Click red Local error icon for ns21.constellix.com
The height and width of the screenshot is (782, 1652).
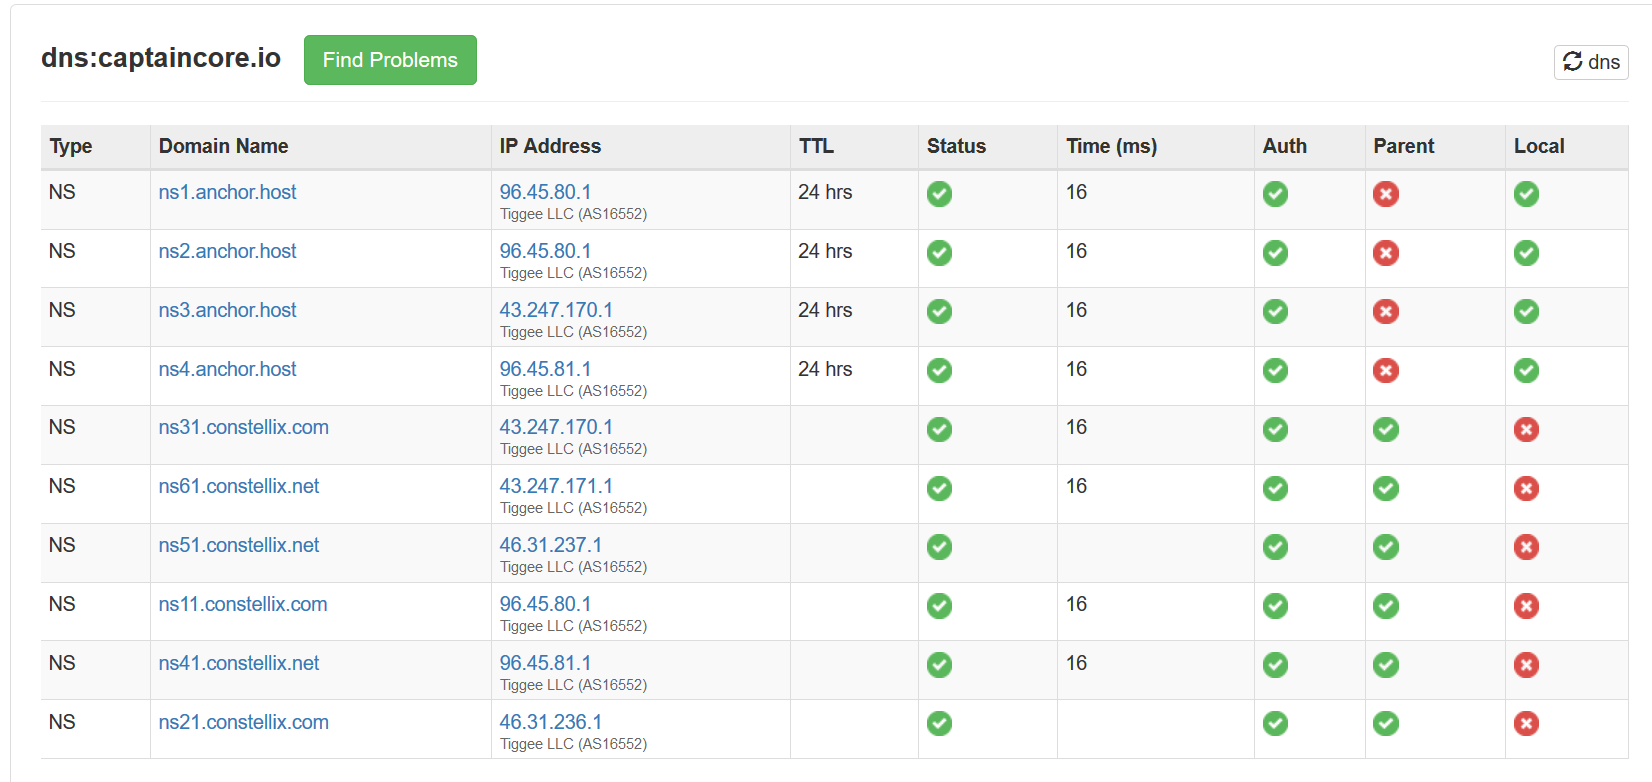[x=1526, y=724]
